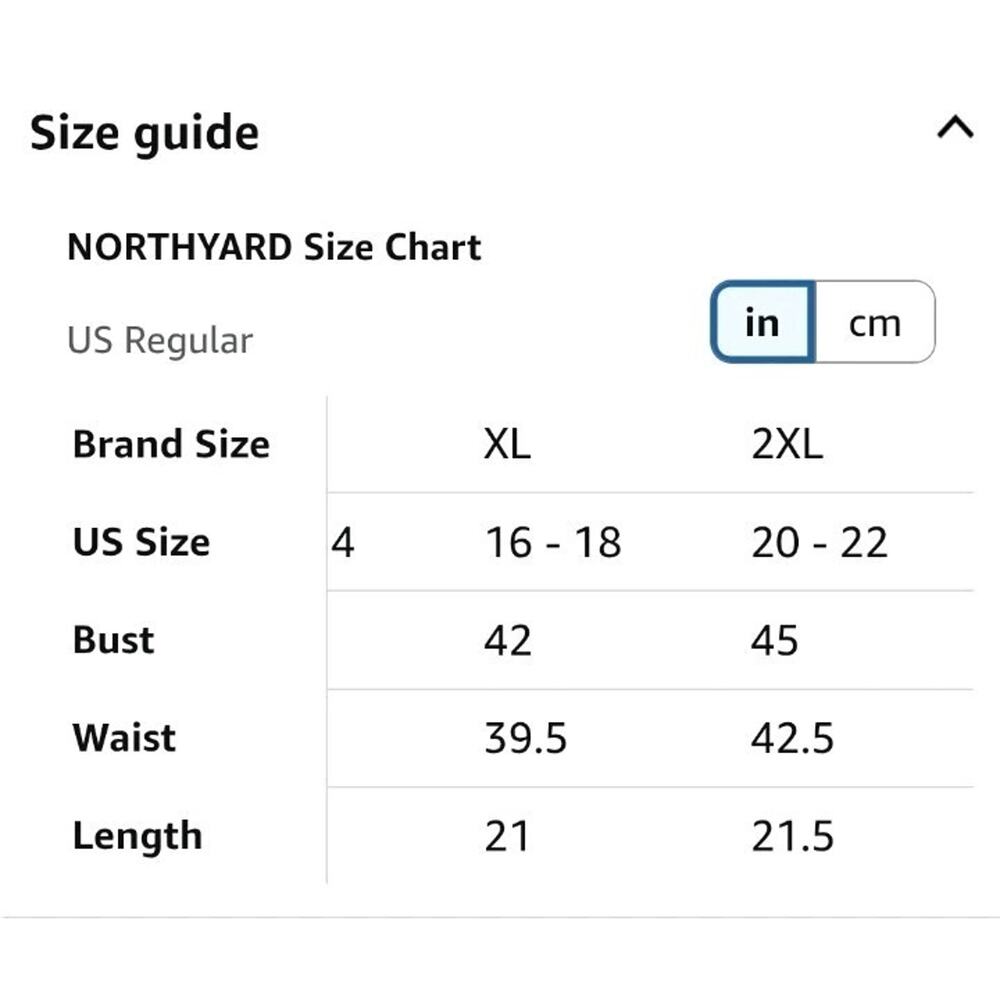Click the 16 - 18 US size value
1000x1000 pixels.
[552, 542]
